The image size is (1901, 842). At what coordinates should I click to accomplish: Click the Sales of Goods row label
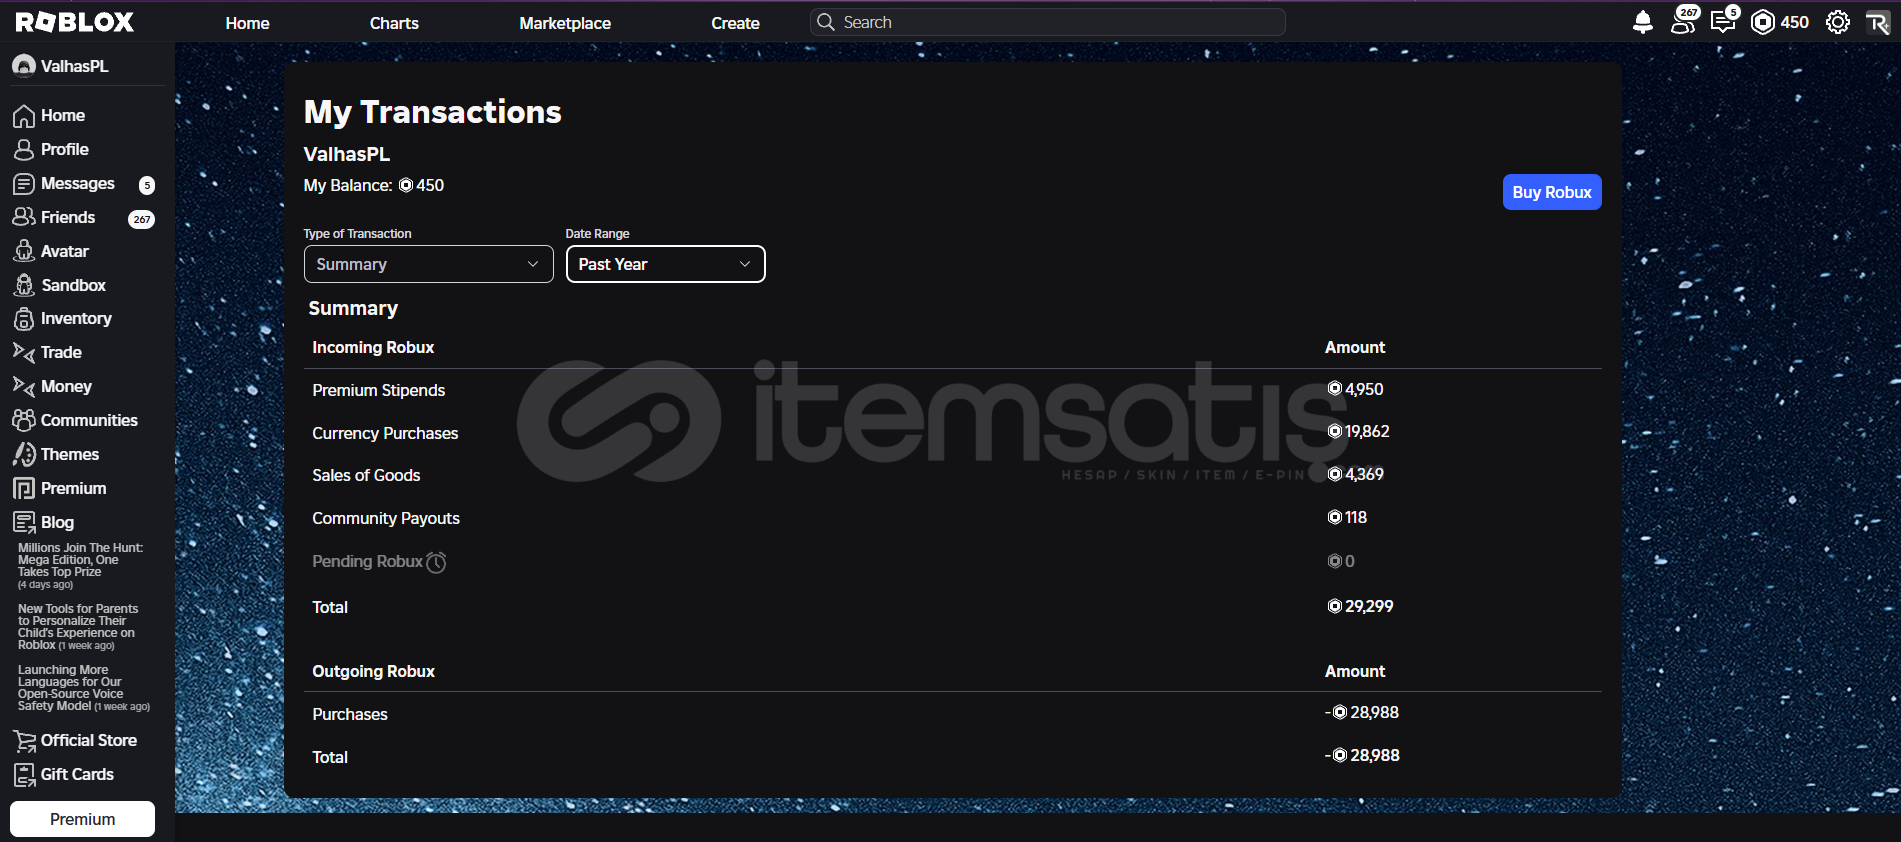coord(366,475)
